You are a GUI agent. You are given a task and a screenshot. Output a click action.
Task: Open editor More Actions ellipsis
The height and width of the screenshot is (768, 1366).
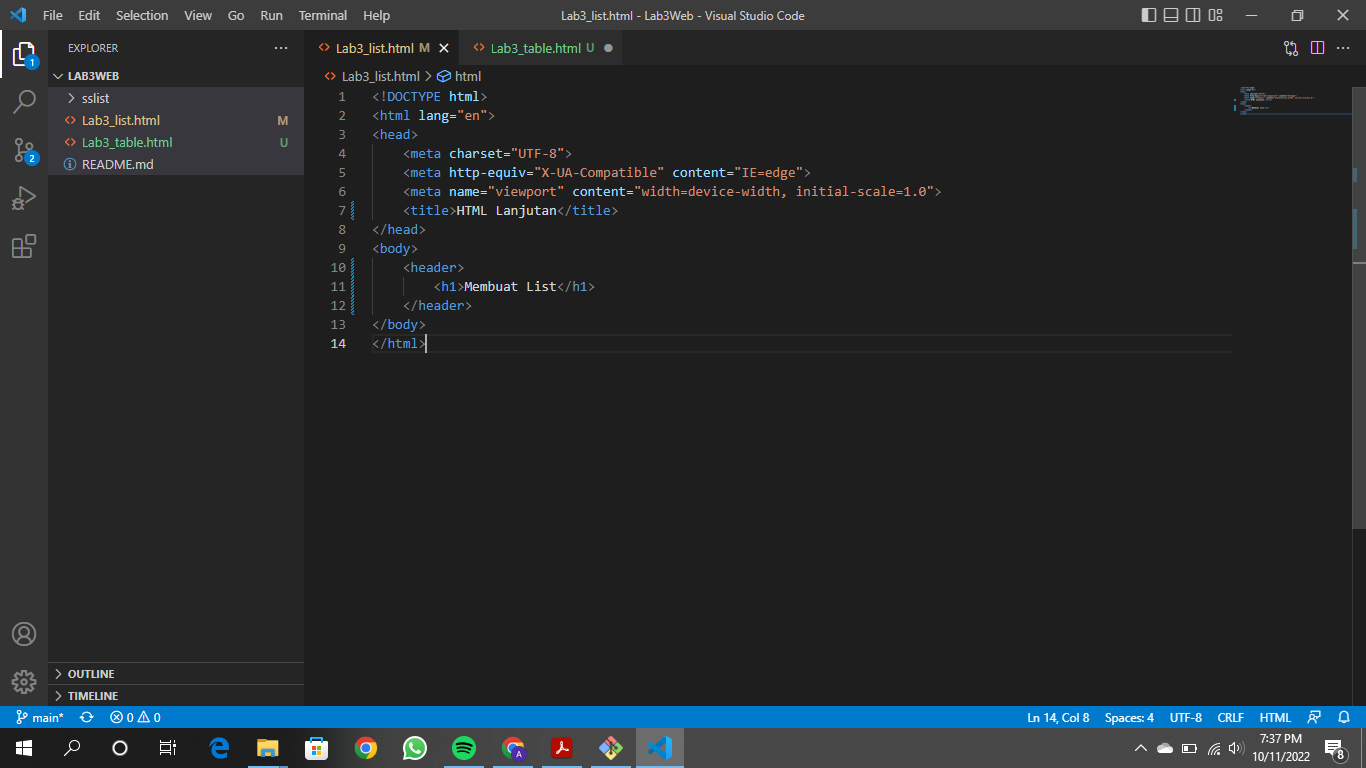pyautogui.click(x=1343, y=48)
